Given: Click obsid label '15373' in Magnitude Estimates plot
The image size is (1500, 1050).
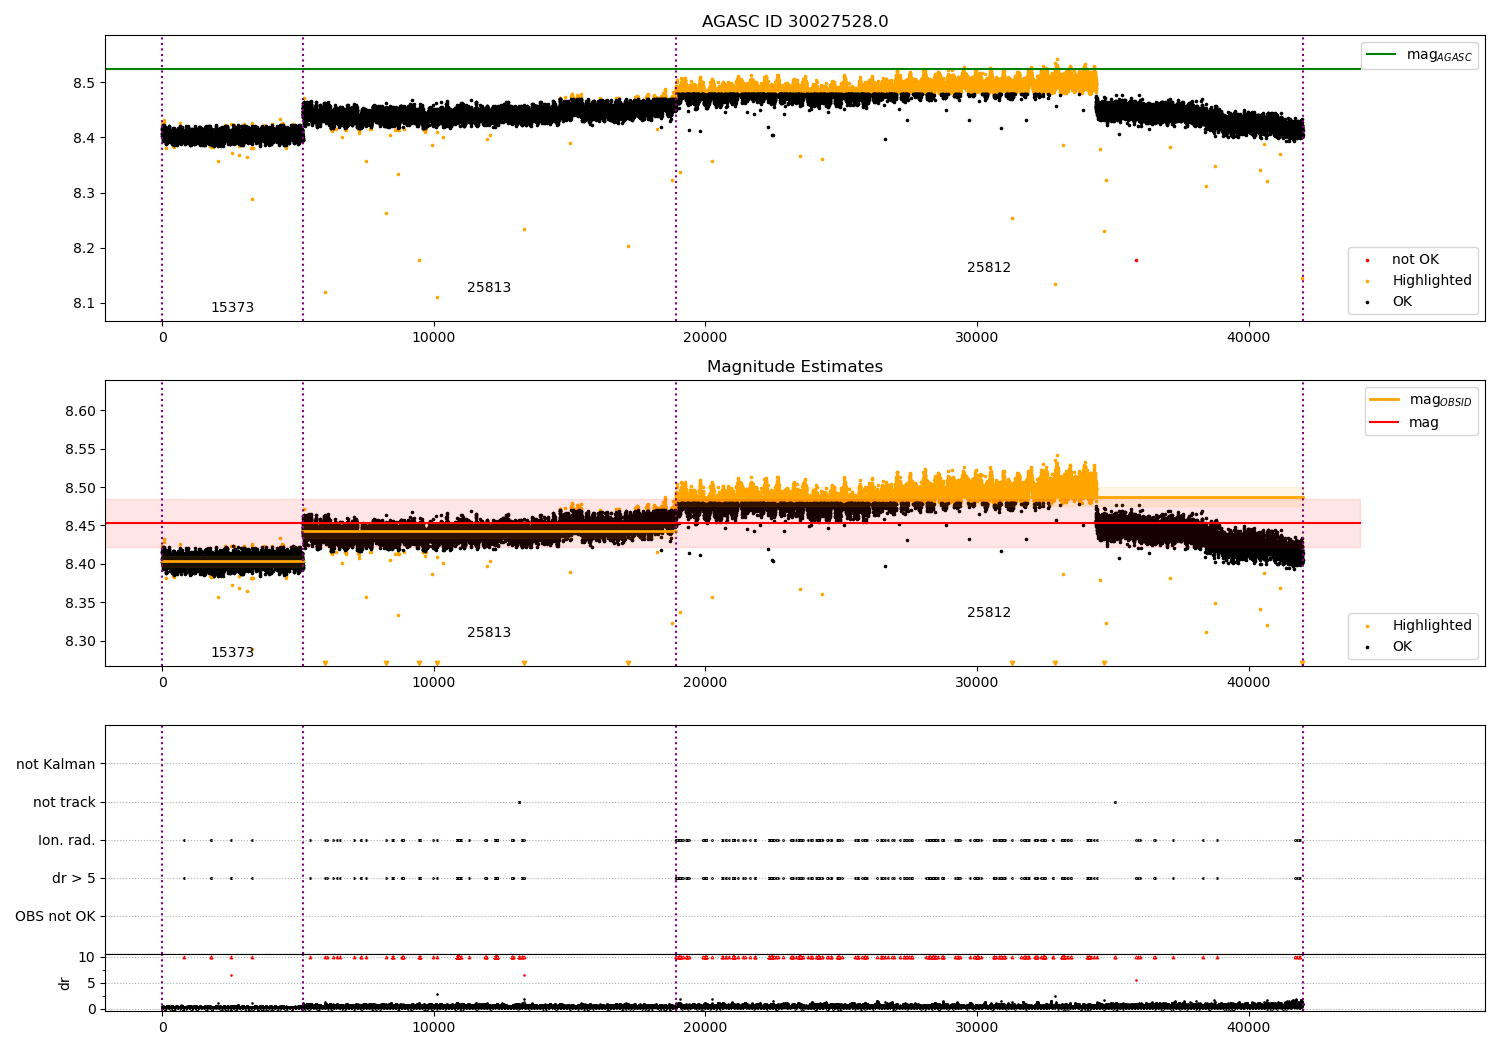Looking at the screenshot, I should (232, 653).
